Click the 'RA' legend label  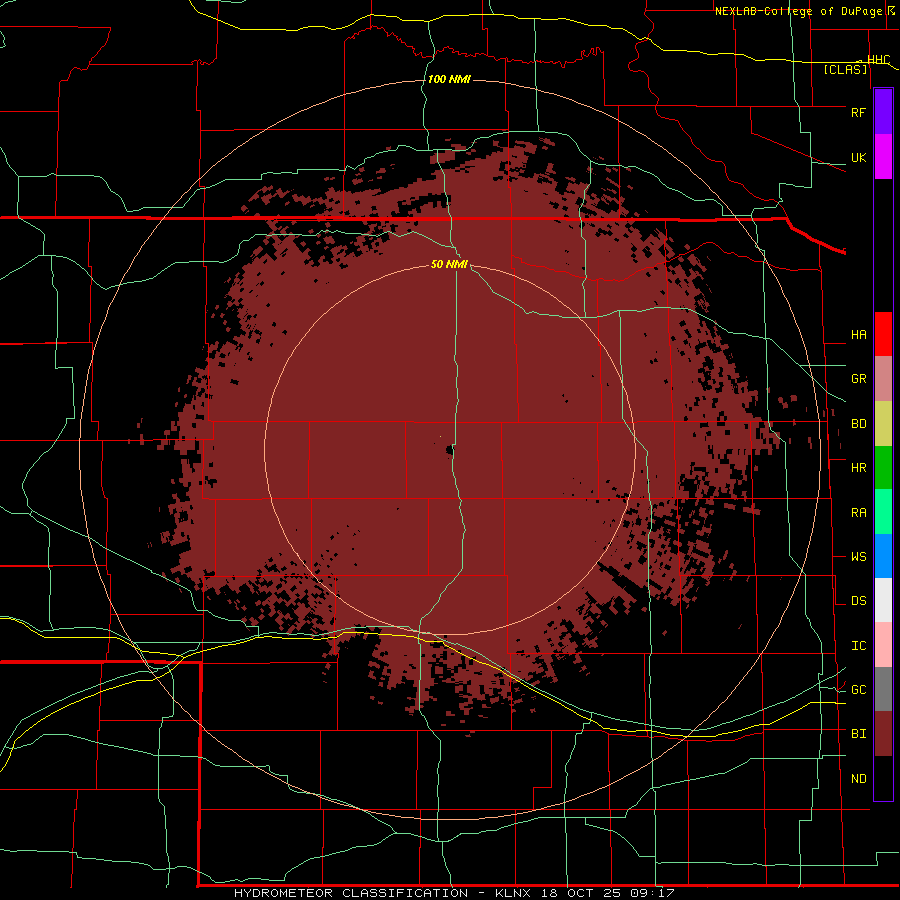pyautogui.click(x=858, y=513)
